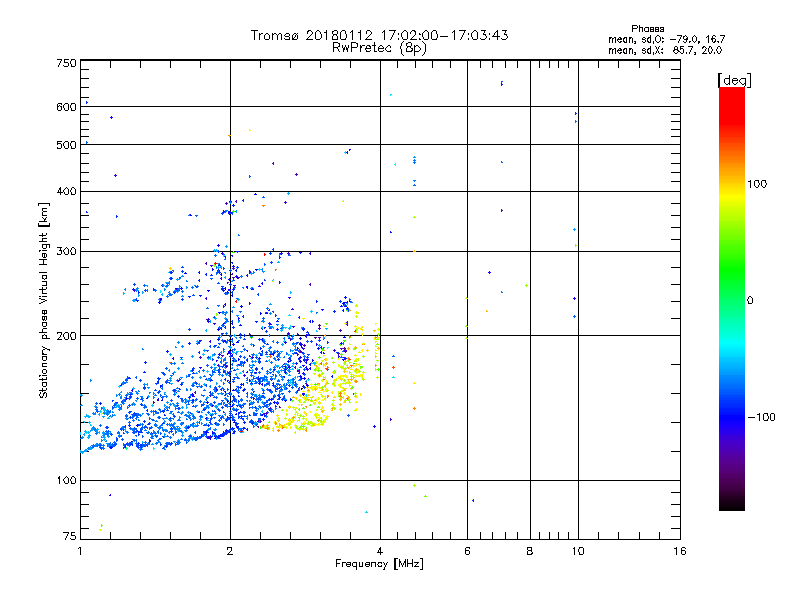The height and width of the screenshot is (600, 800).
Task: Click the plot title "Tromsø 20180112 17:02:00-17:03:43"
Action: pyautogui.click(x=379, y=35)
